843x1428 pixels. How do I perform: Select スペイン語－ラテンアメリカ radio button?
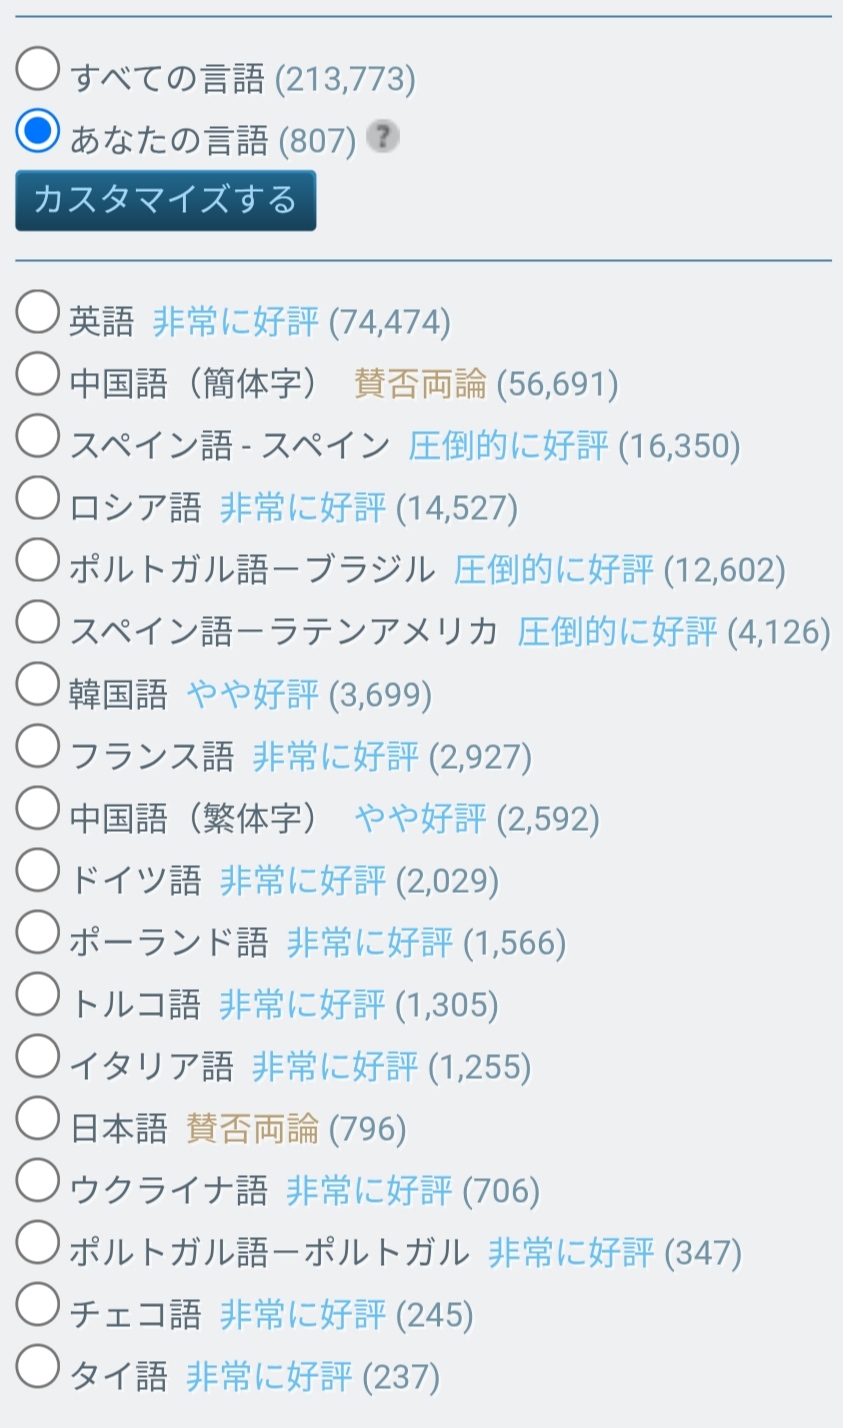click(38, 623)
